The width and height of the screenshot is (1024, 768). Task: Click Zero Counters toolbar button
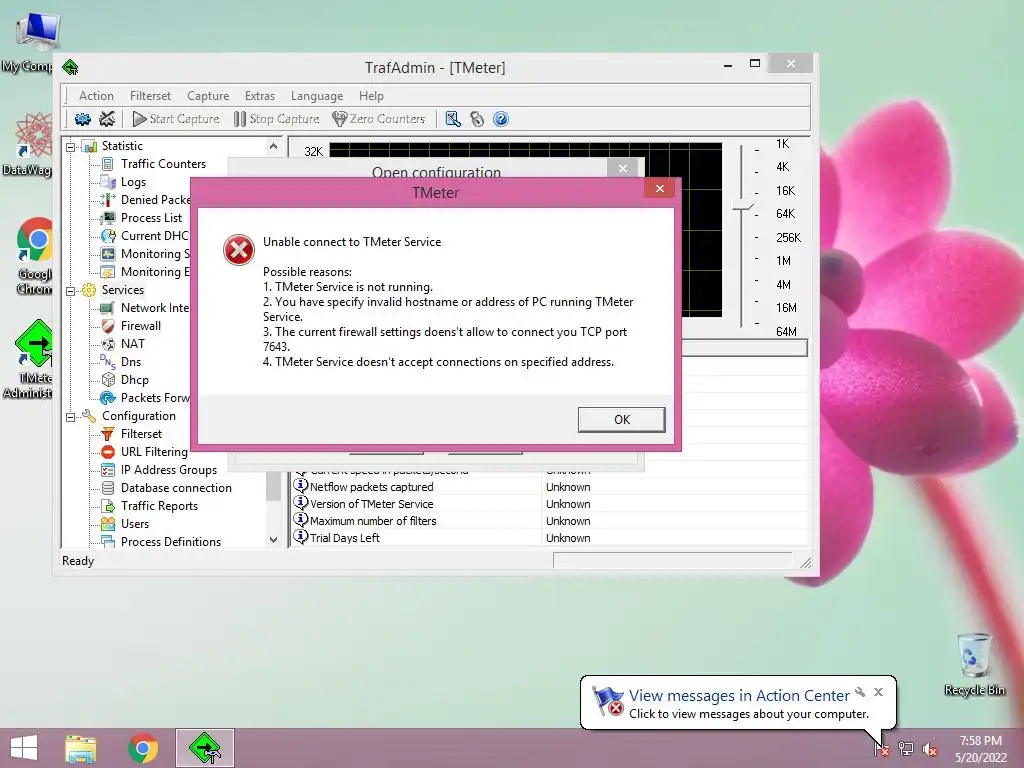[x=379, y=119]
